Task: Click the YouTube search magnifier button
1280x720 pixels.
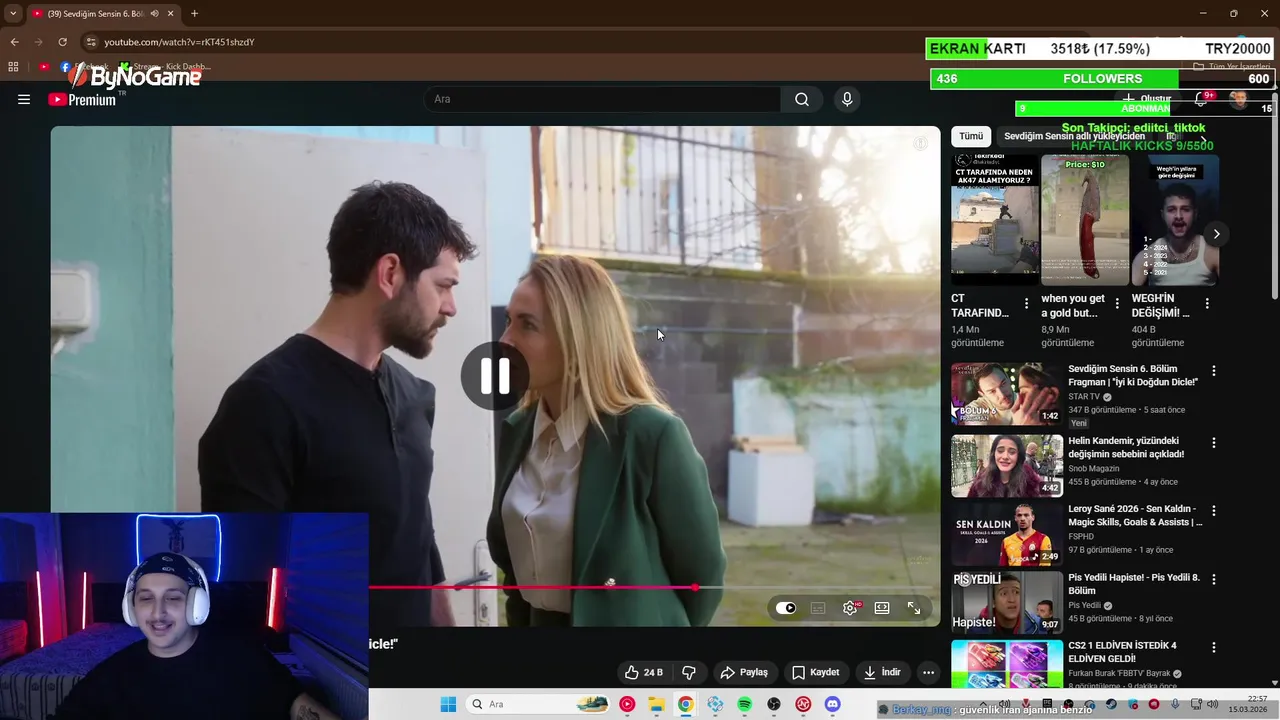Action: [x=802, y=99]
